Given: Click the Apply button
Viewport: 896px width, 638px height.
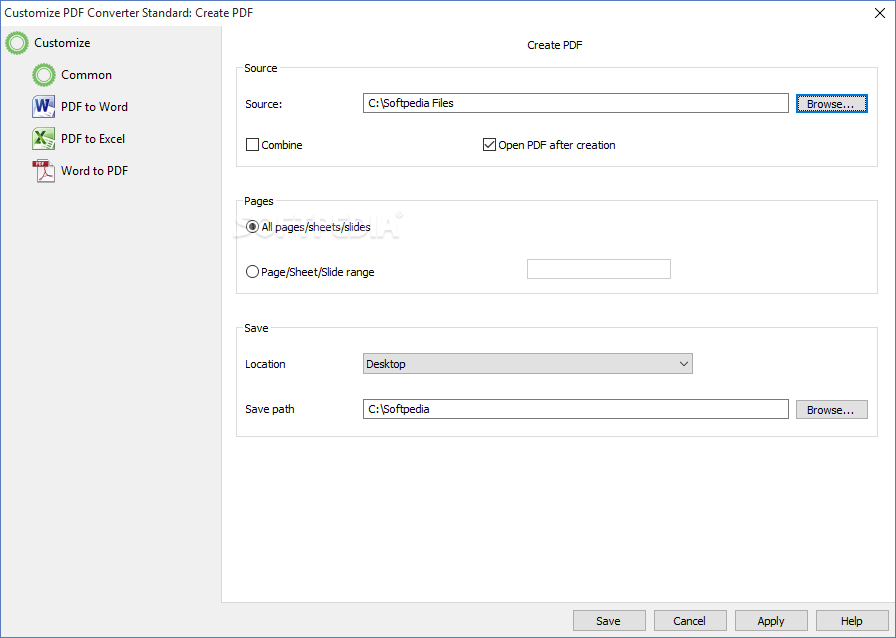Looking at the screenshot, I should coord(771,621).
